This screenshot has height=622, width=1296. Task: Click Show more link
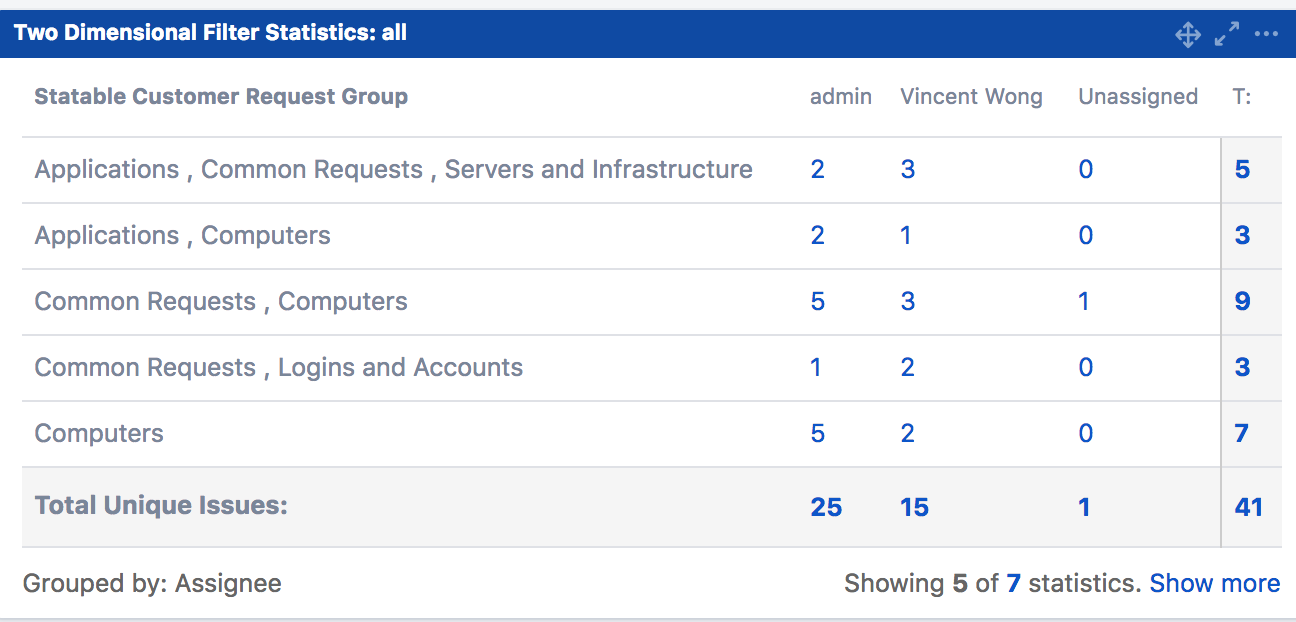click(1215, 583)
